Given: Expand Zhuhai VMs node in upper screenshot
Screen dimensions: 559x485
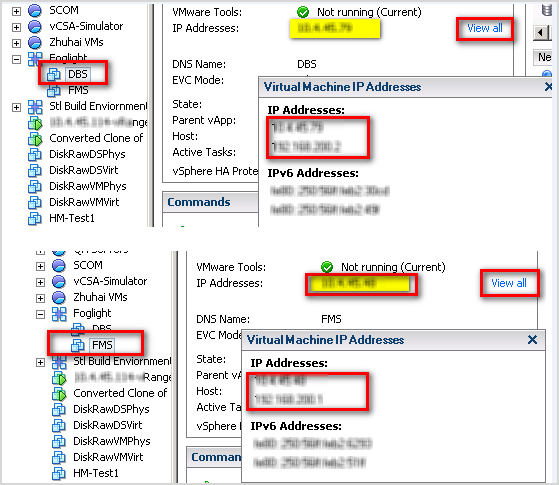Looking at the screenshot, I should pos(16,43).
